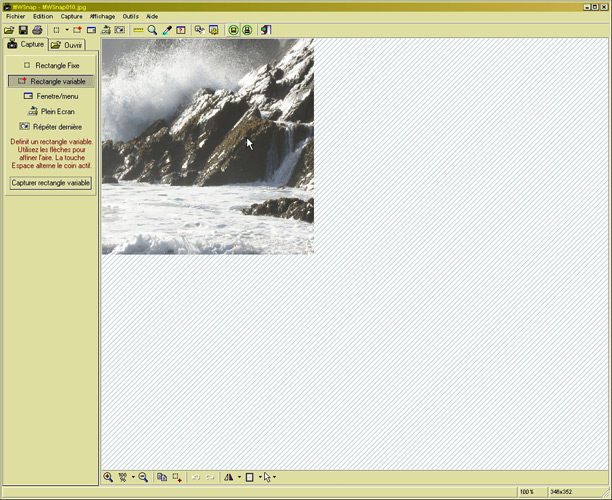
Task: Click the zoom in magnifier in bottom toolbar
Action: (x=108, y=478)
